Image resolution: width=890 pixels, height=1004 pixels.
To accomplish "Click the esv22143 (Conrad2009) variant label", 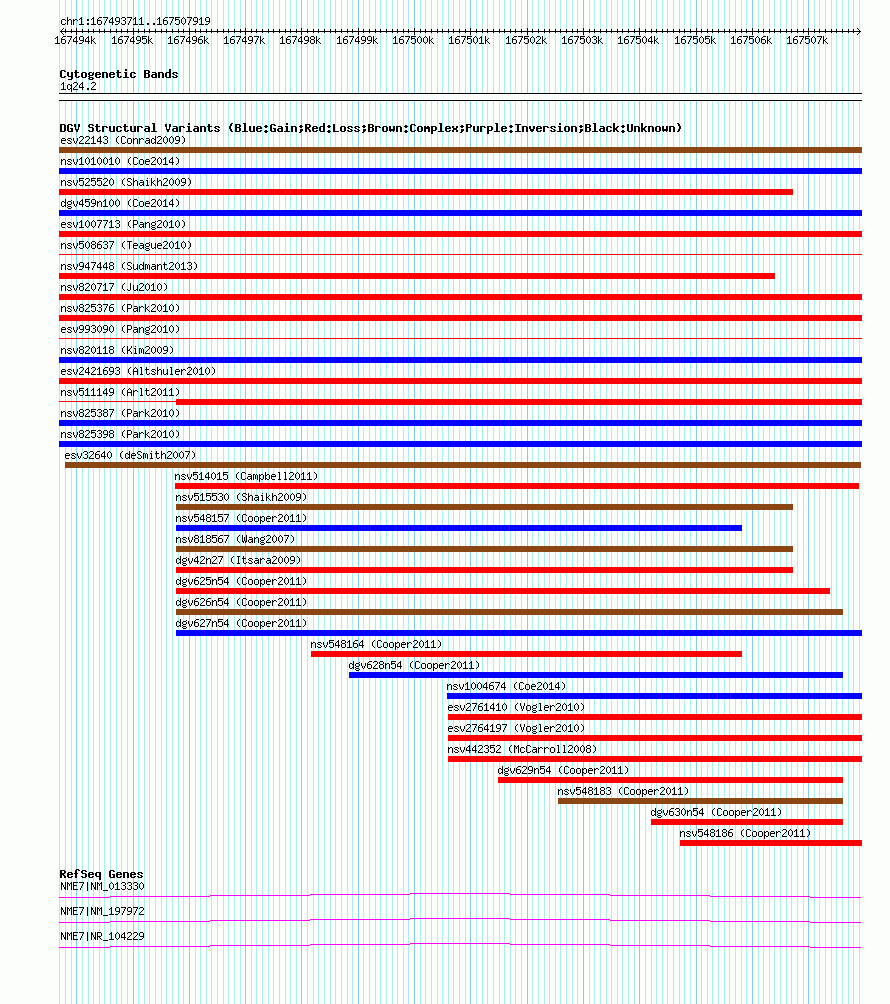I will coord(123,140).
